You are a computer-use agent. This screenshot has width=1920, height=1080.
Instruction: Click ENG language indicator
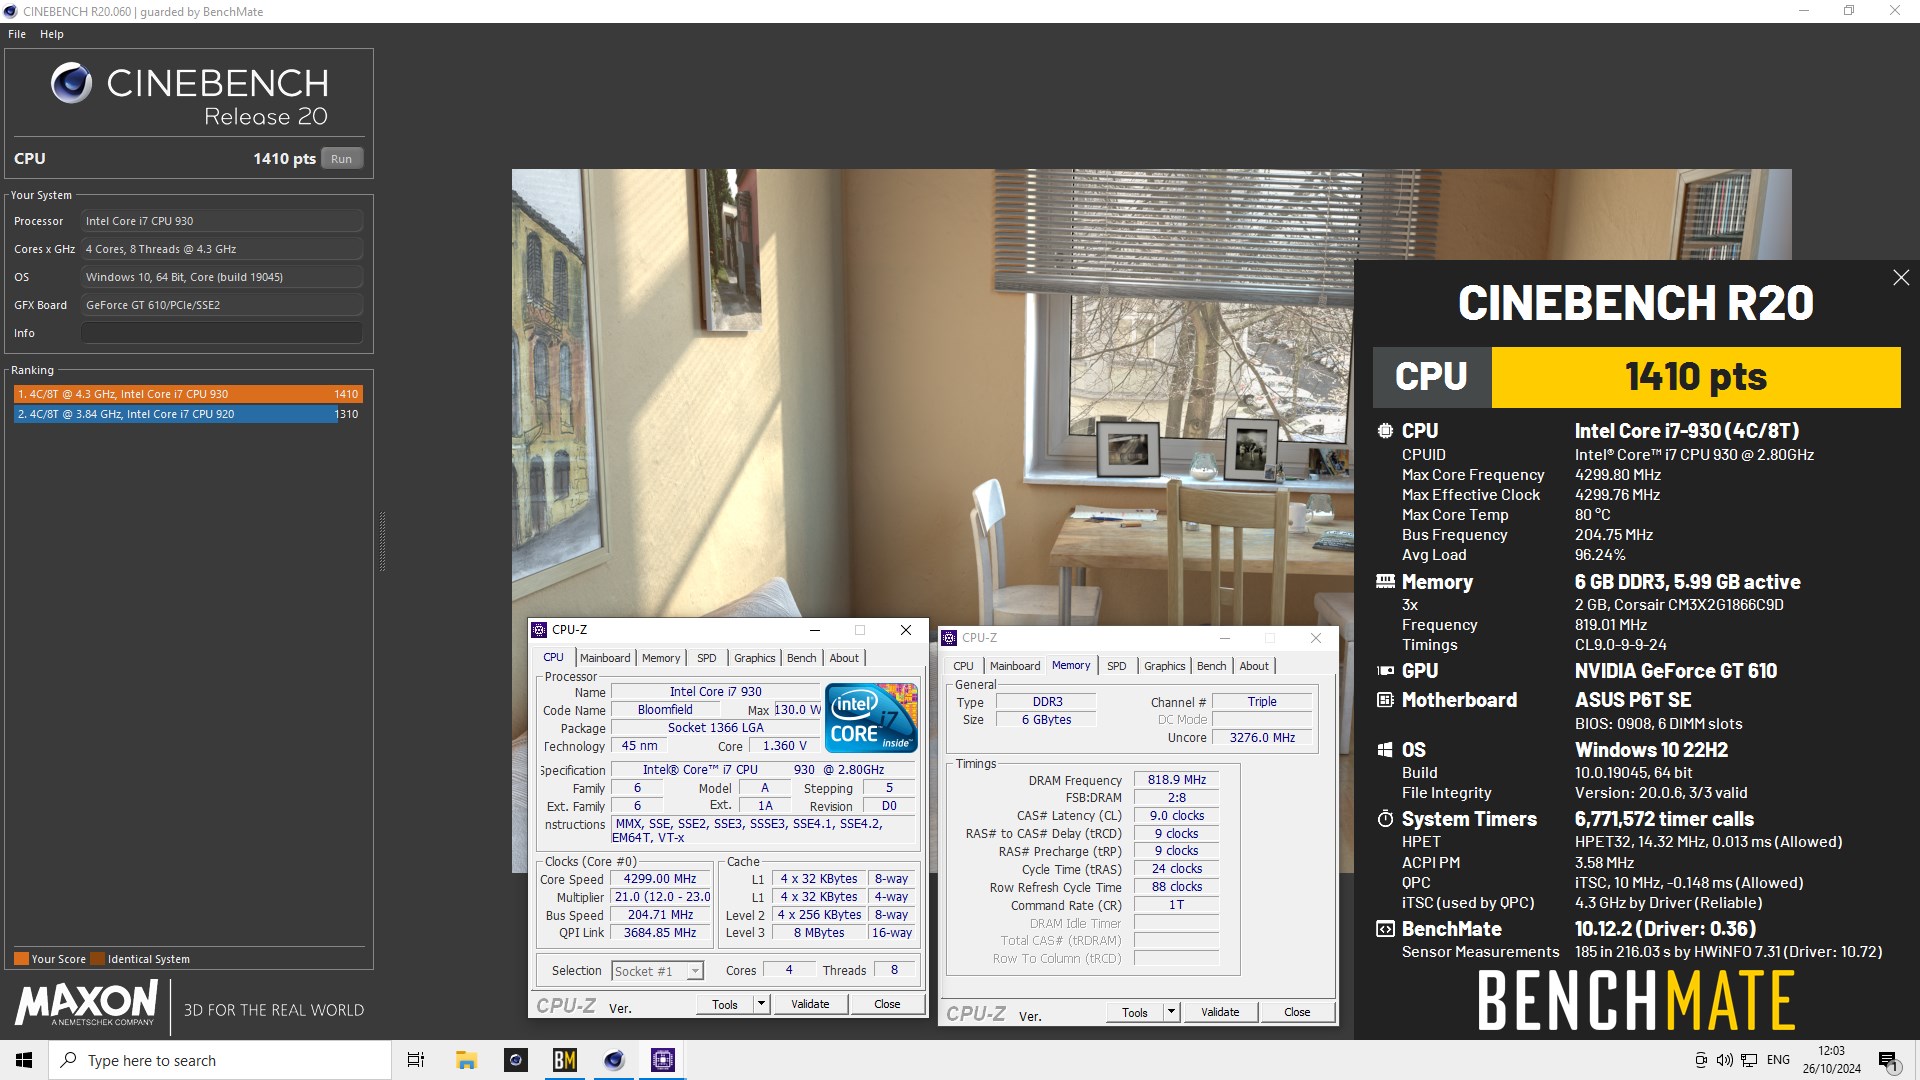click(1778, 1060)
